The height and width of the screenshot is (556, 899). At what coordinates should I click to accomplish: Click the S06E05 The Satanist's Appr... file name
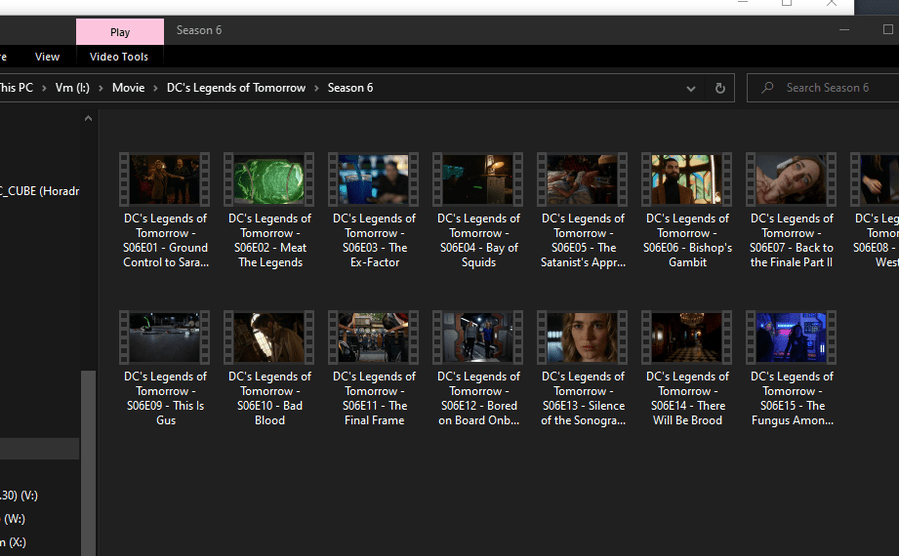coord(583,240)
